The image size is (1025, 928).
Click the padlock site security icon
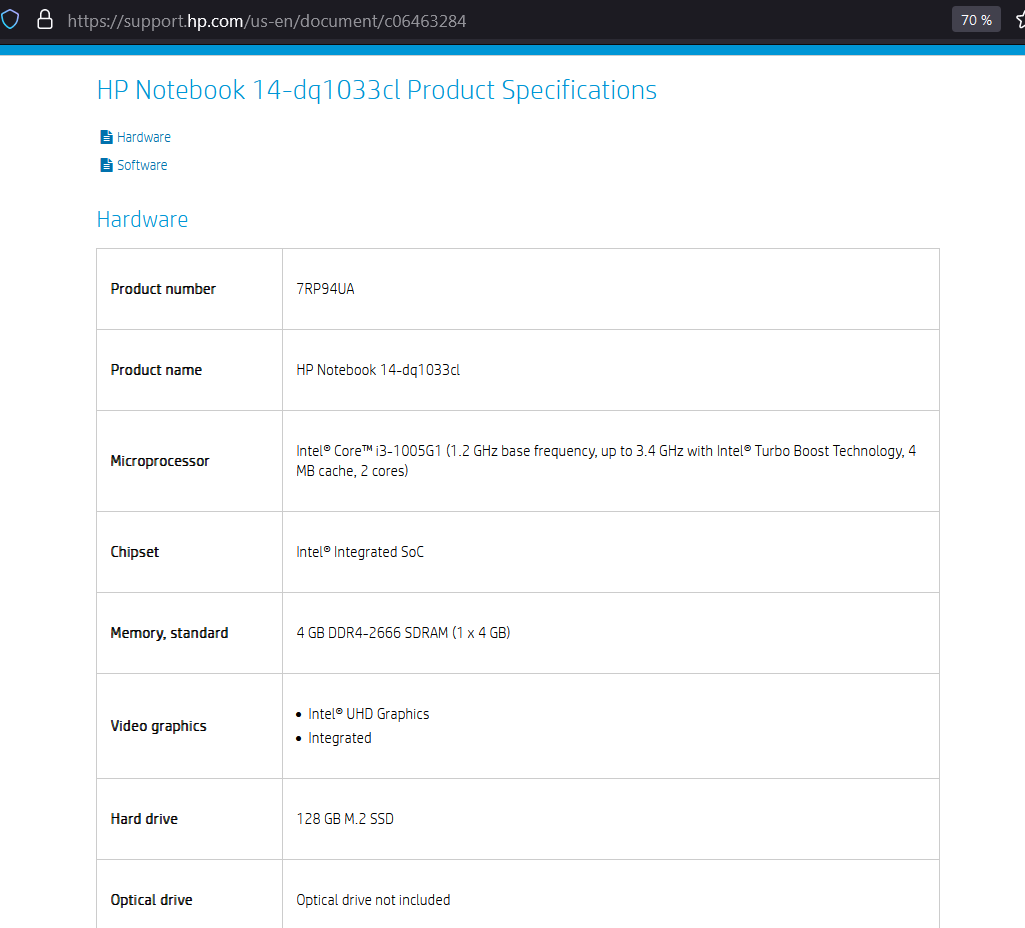(x=44, y=20)
